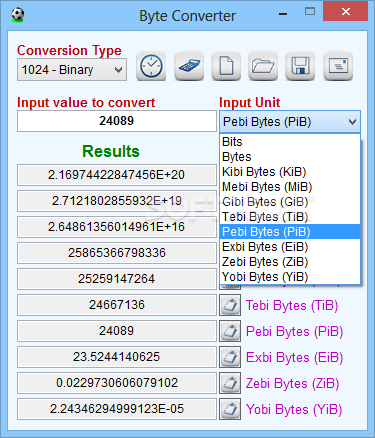Click result field 25865366798336
Image resolution: width=375 pixels, height=438 pixels.
pos(117,253)
